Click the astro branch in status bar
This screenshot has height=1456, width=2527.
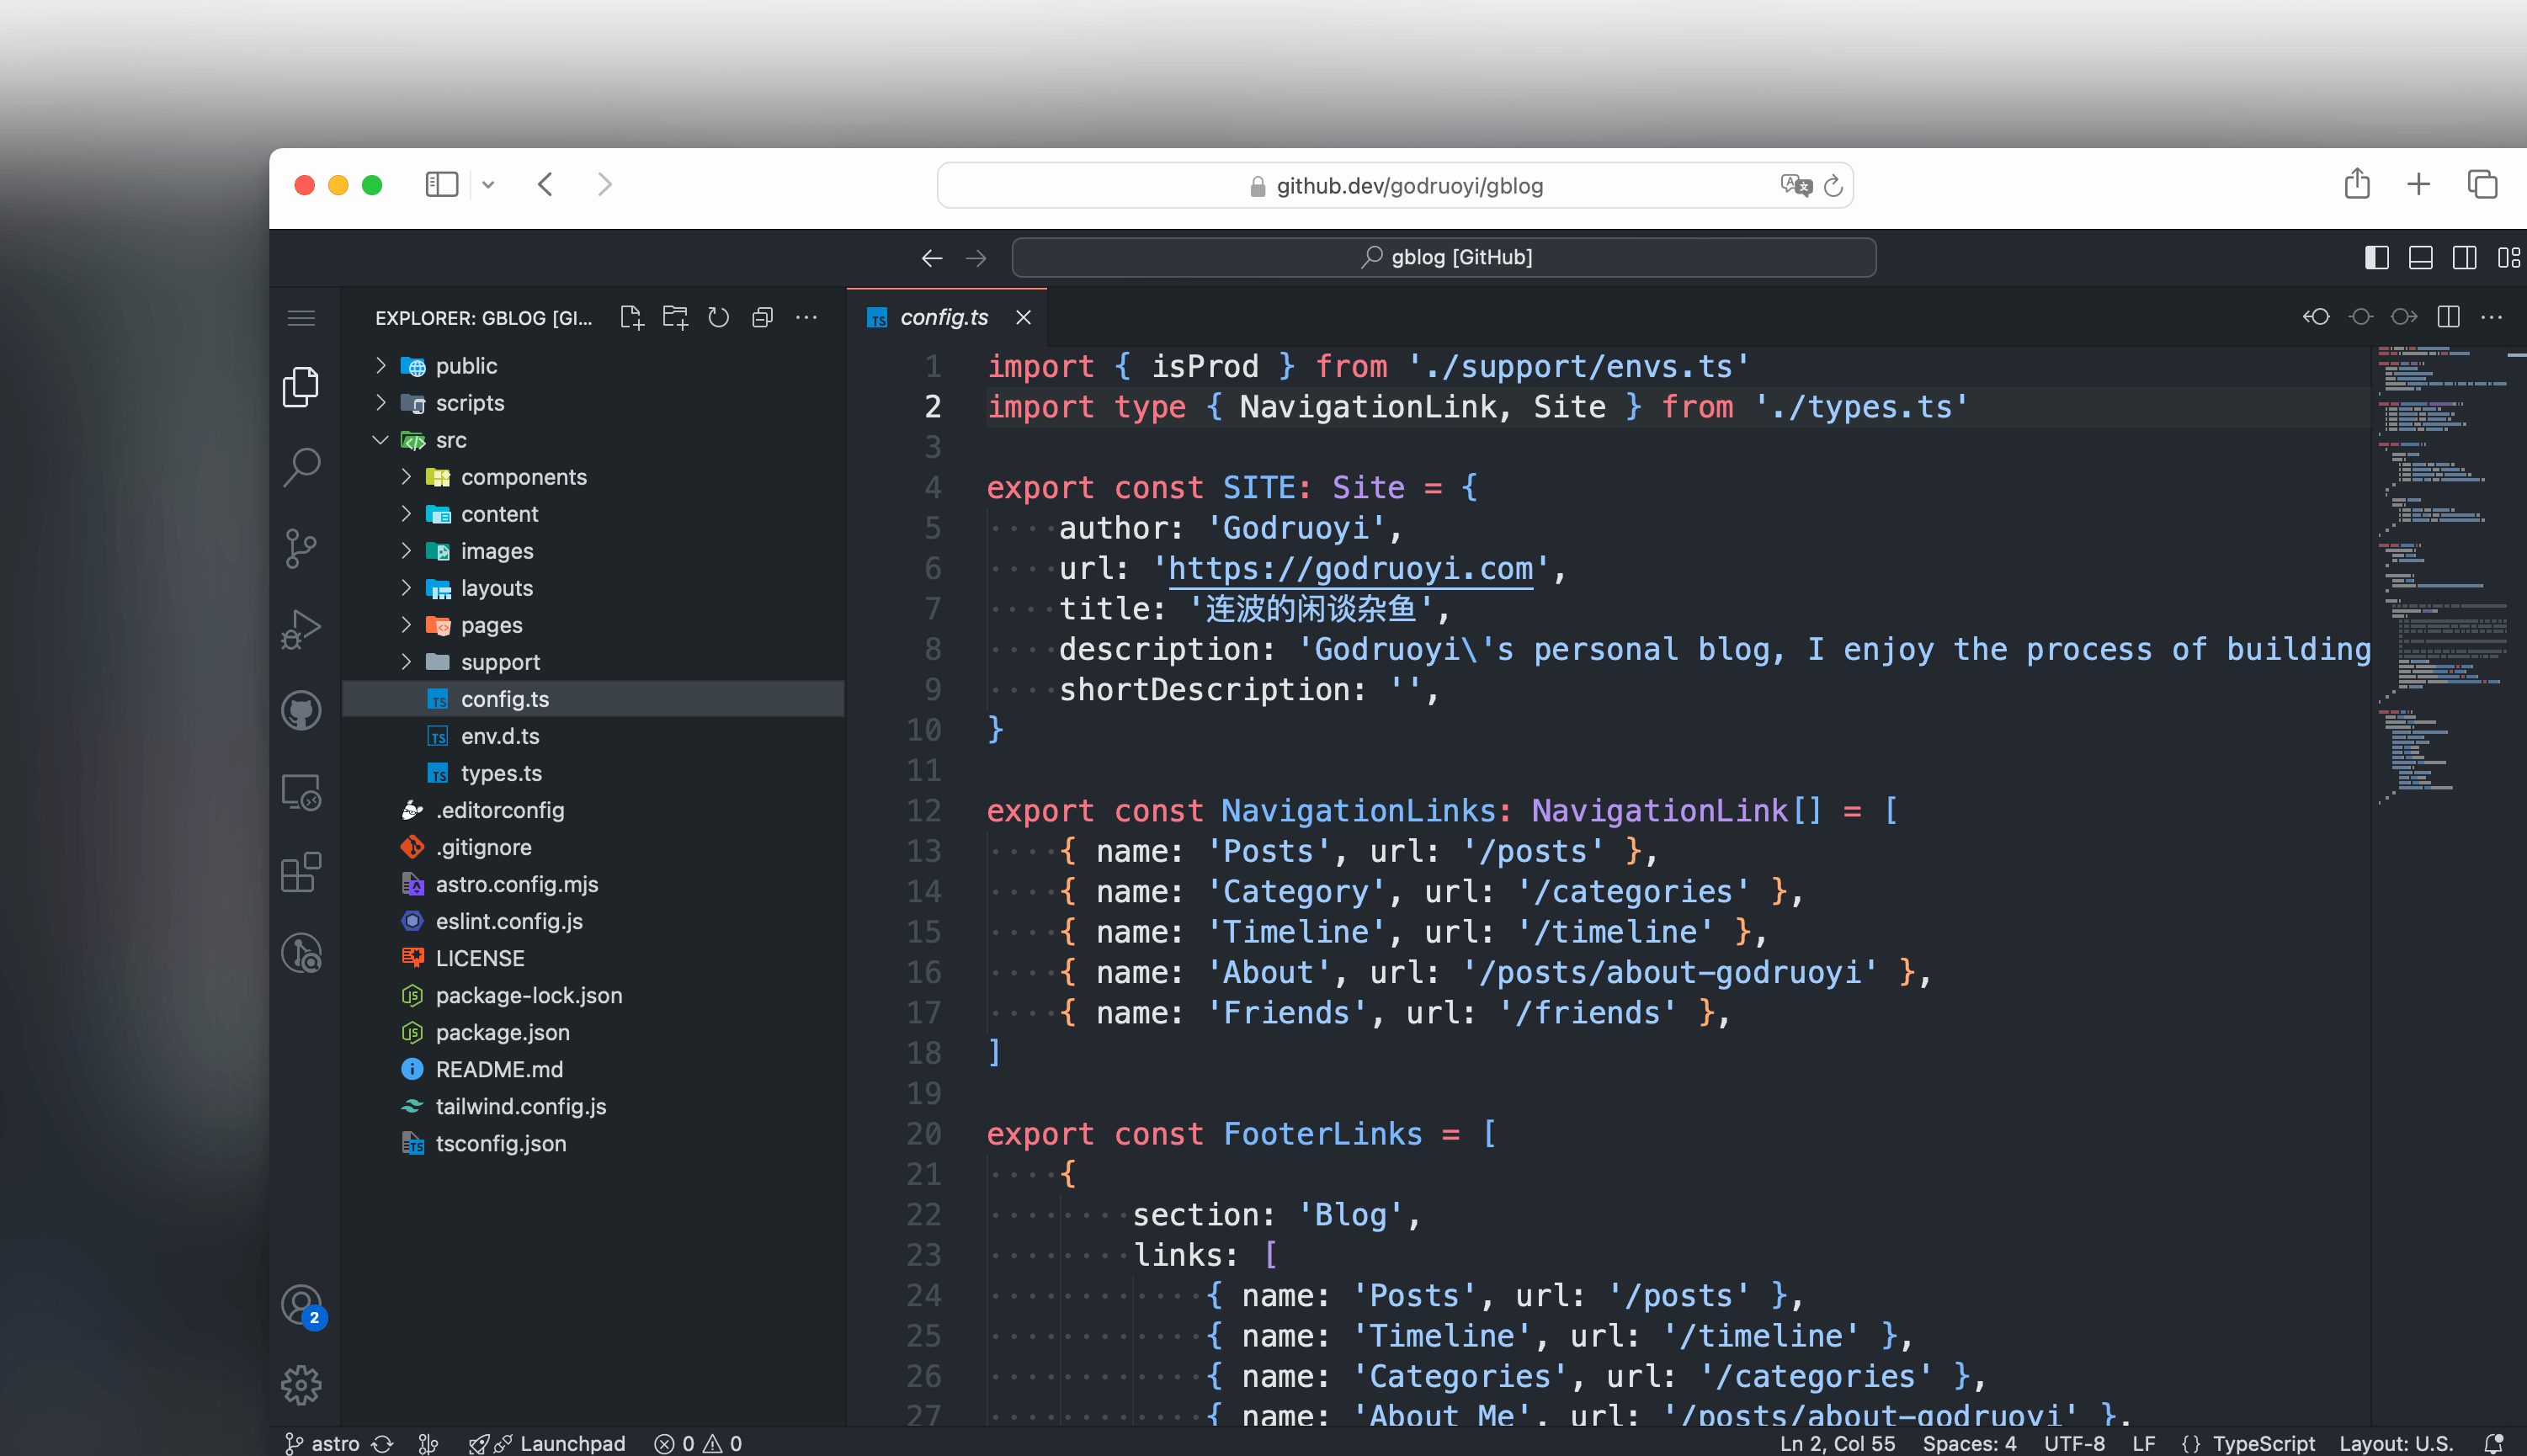[x=322, y=1443]
